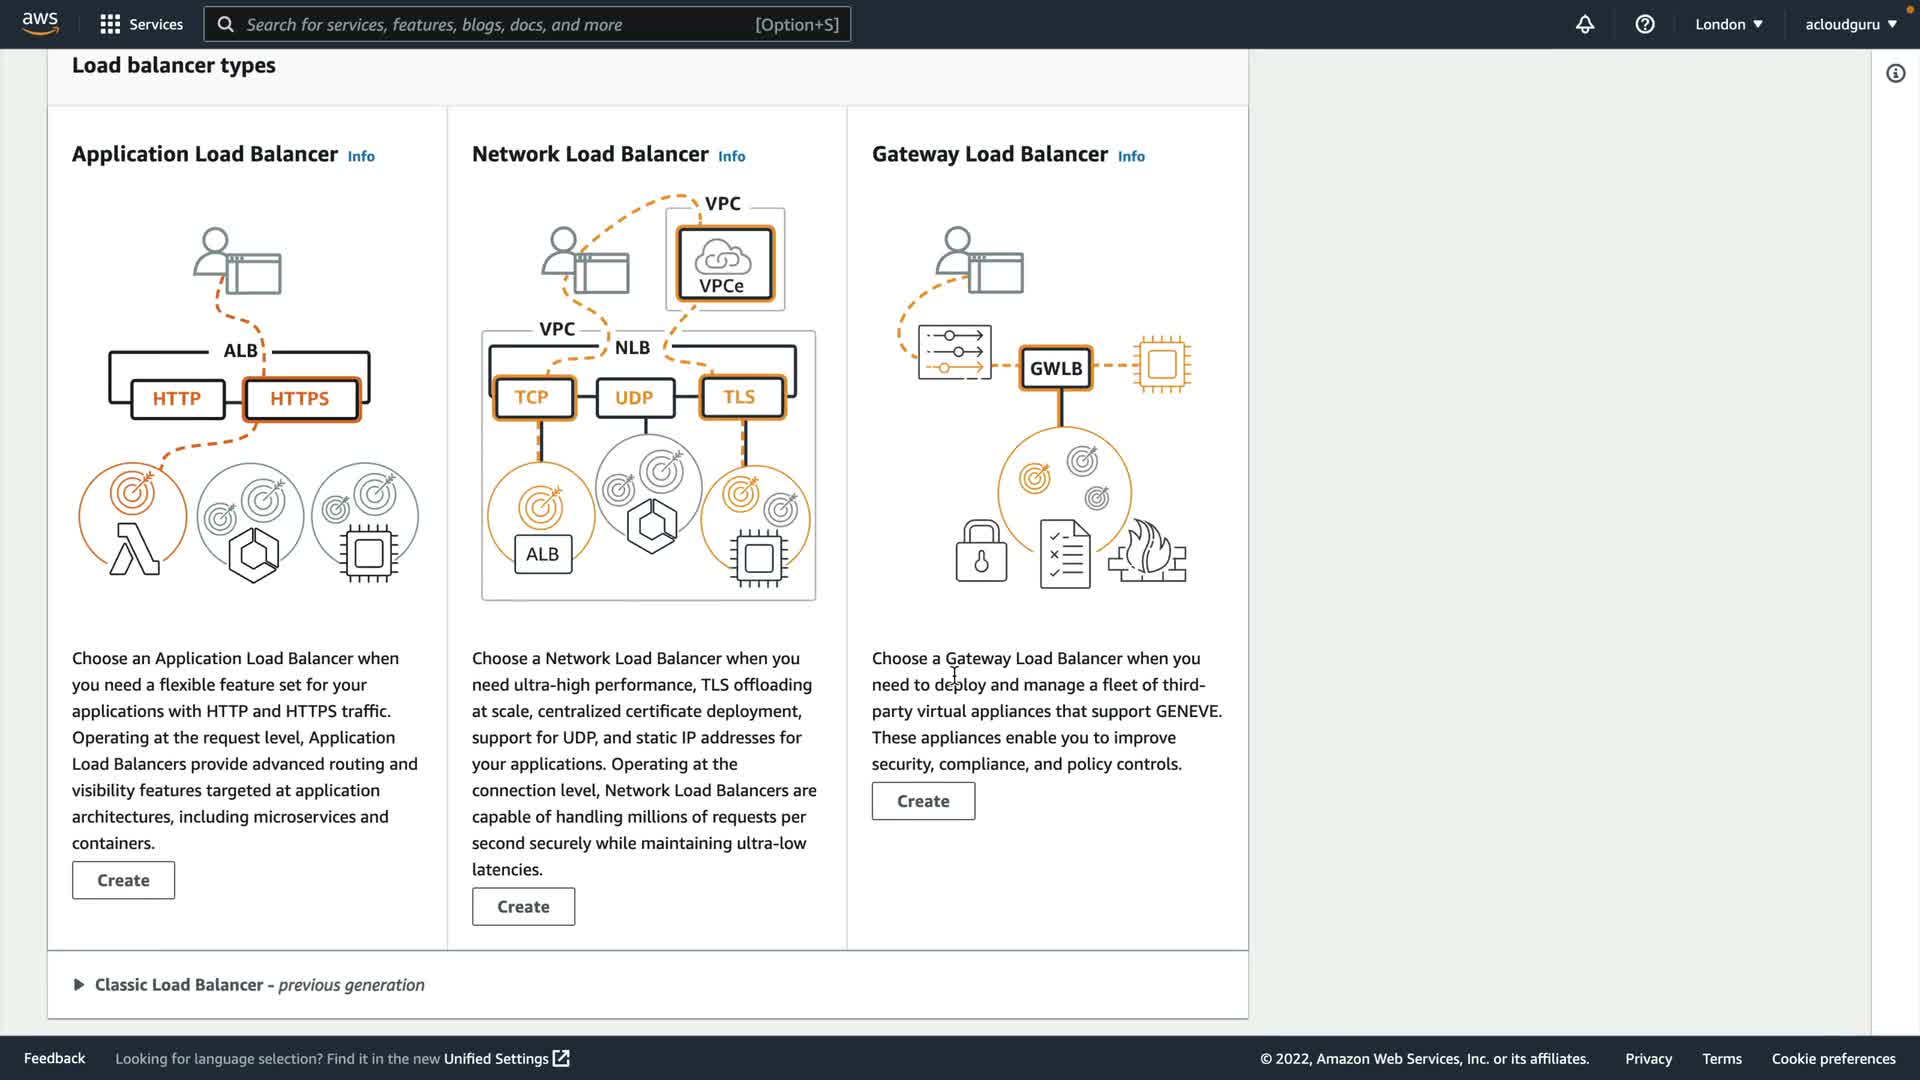1920x1080 pixels.
Task: Click the AWS logo home icon
Action: pyautogui.click(x=40, y=23)
